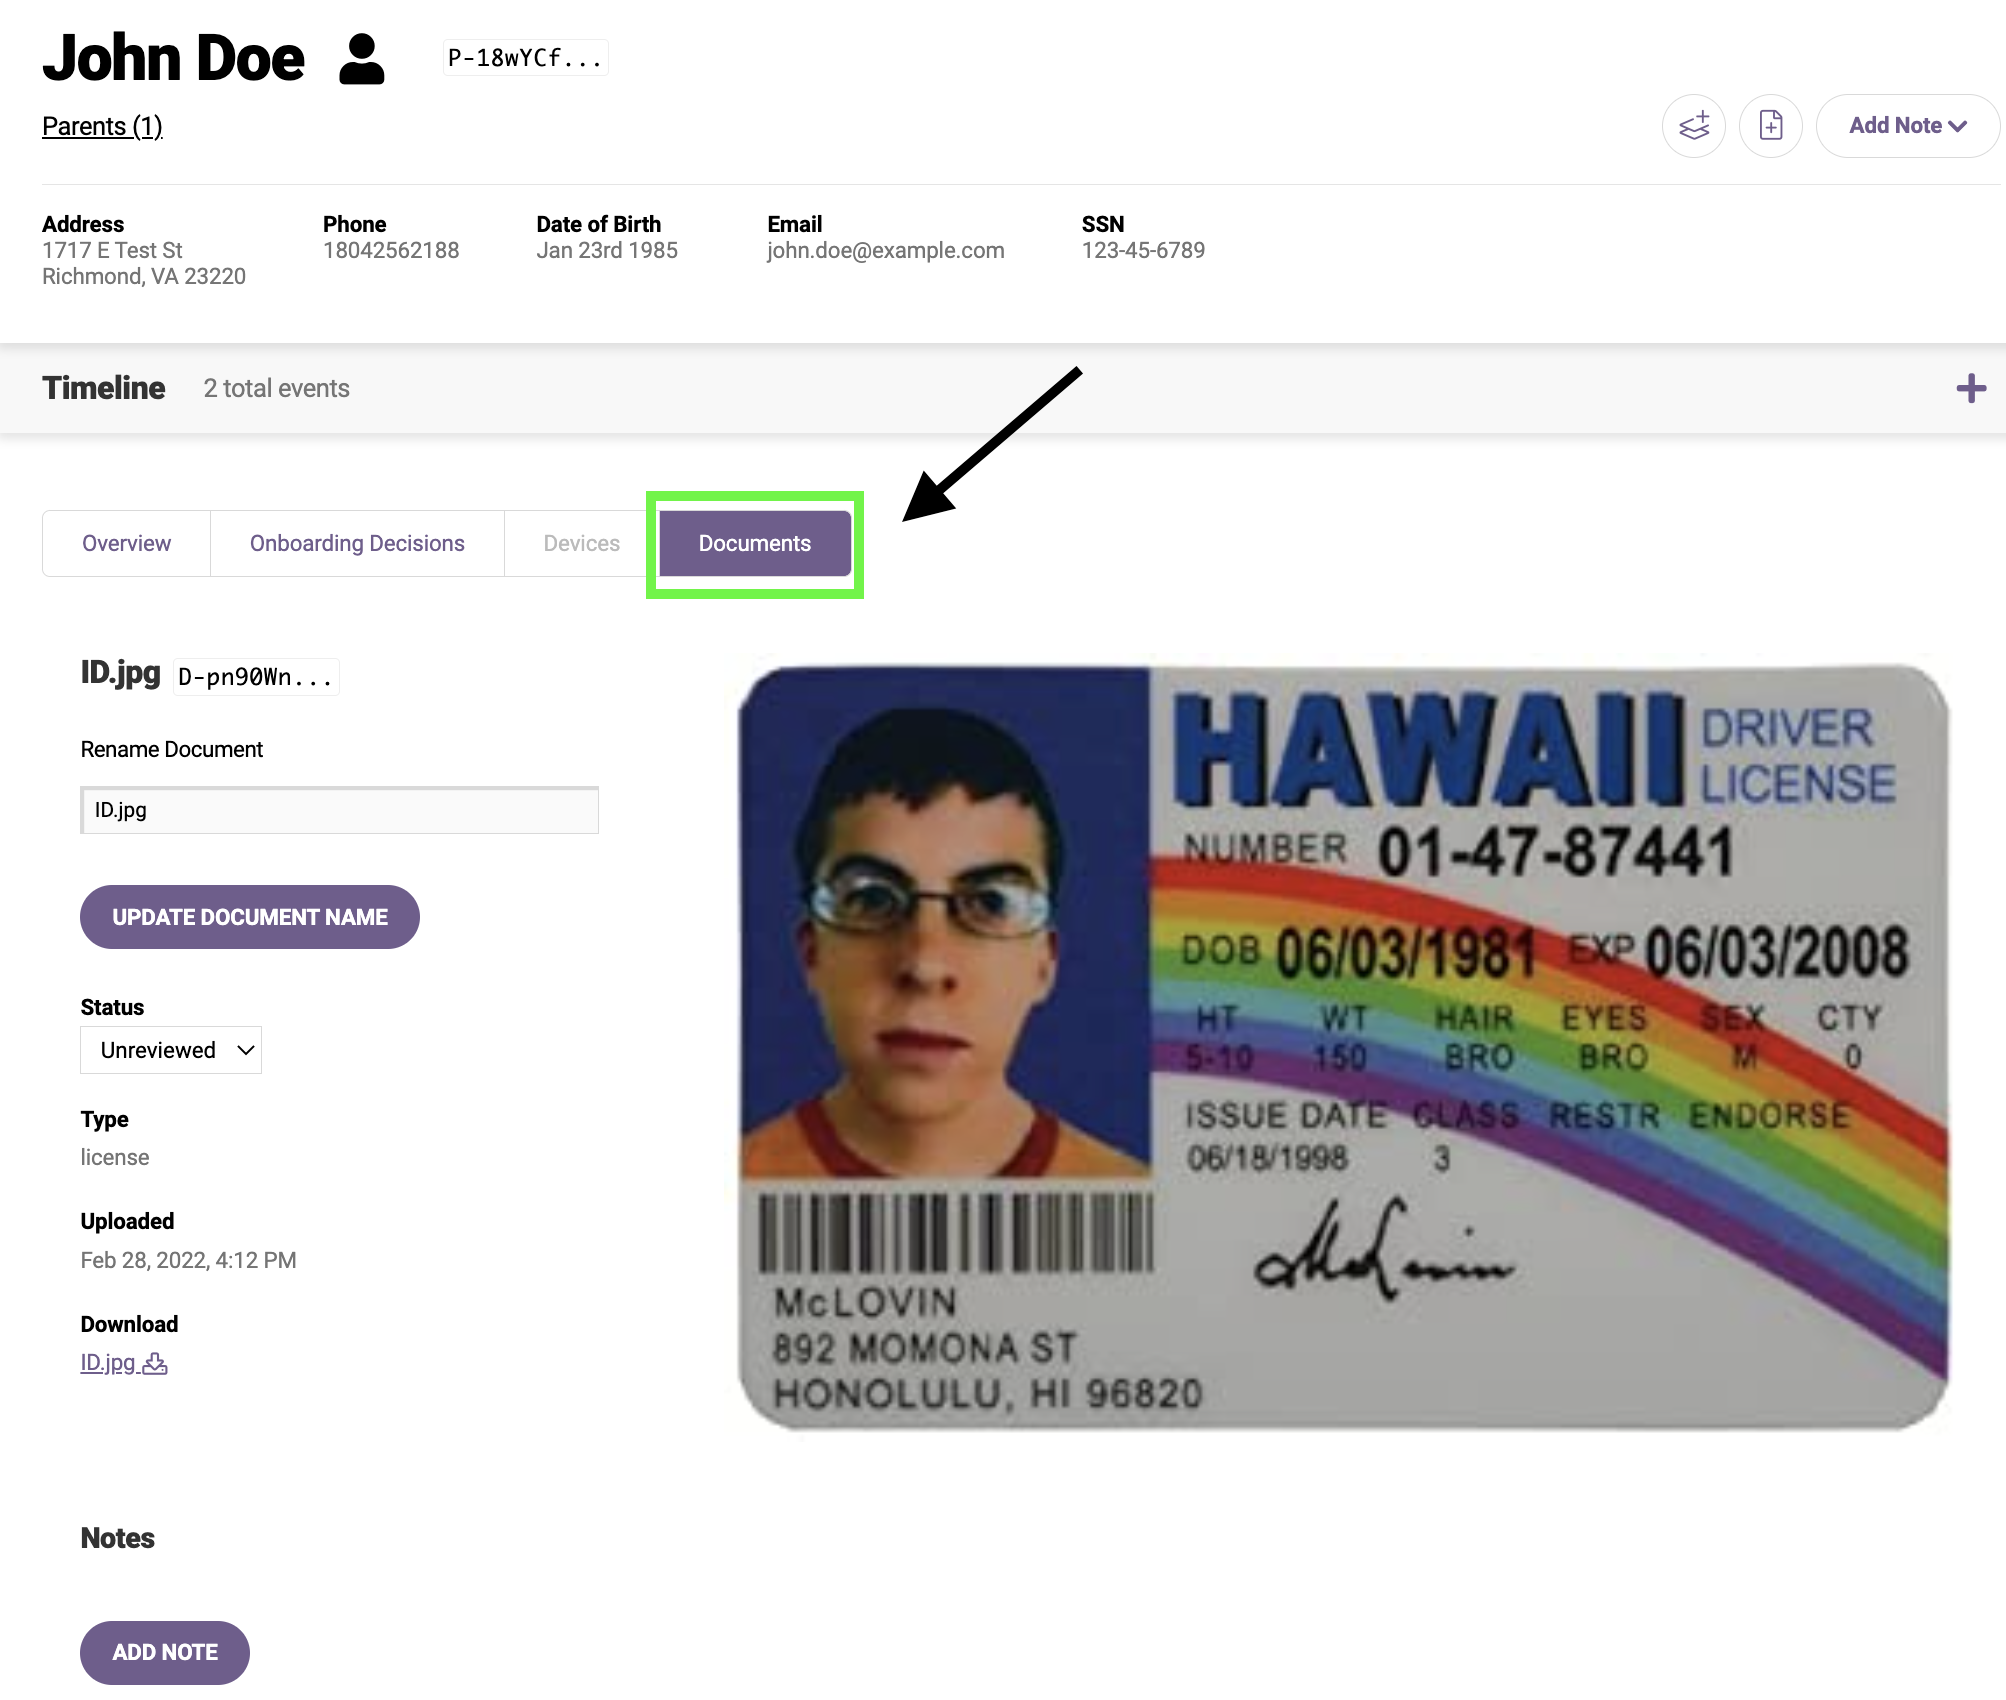Screen dimensions: 2006x1700
Task: Click the Update Document Name button
Action: pyautogui.click(x=250, y=917)
